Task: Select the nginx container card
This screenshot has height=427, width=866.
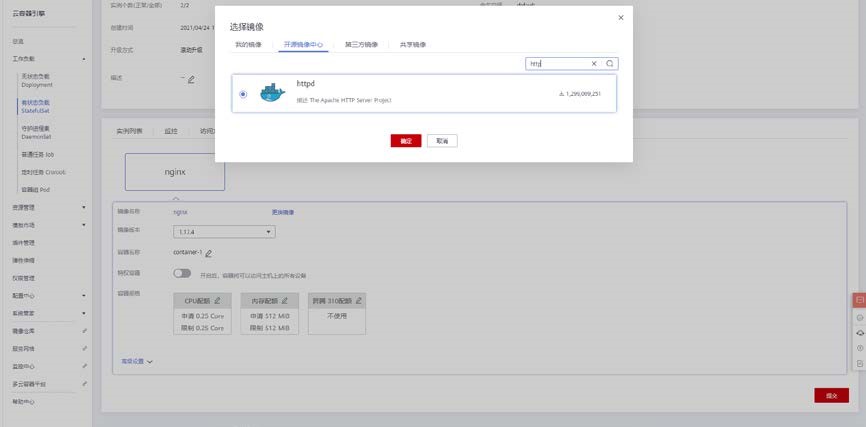Action: pyautogui.click(x=175, y=172)
